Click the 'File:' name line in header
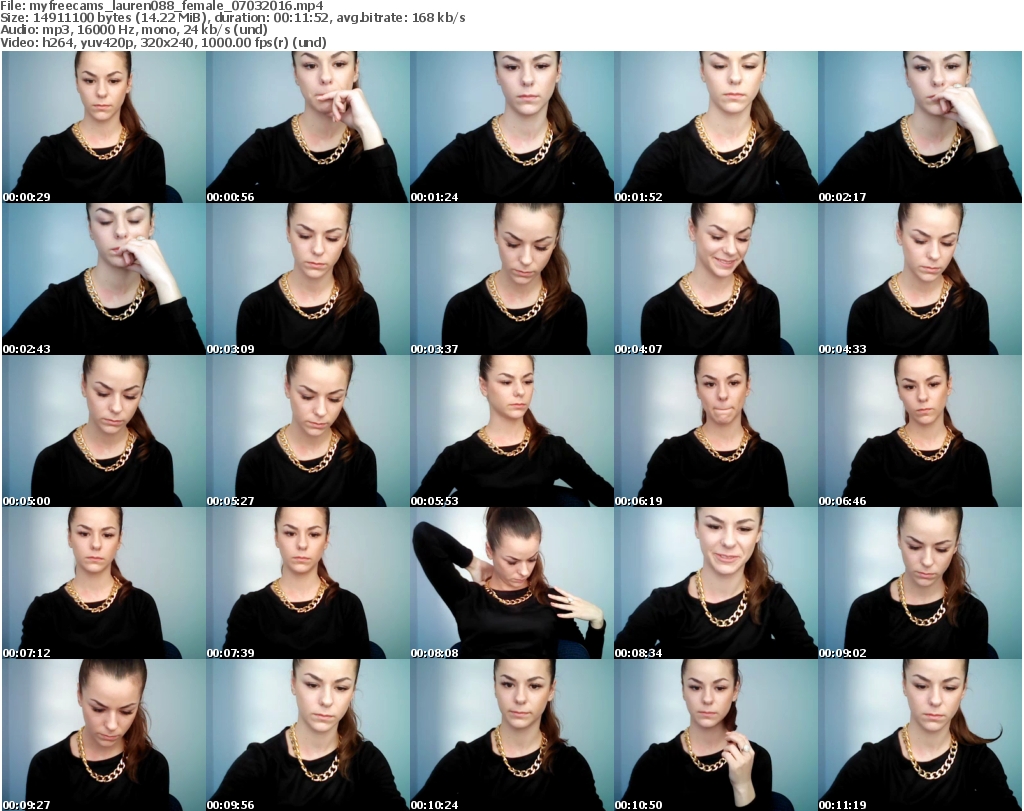The image size is (1024, 811). (x=162, y=6)
